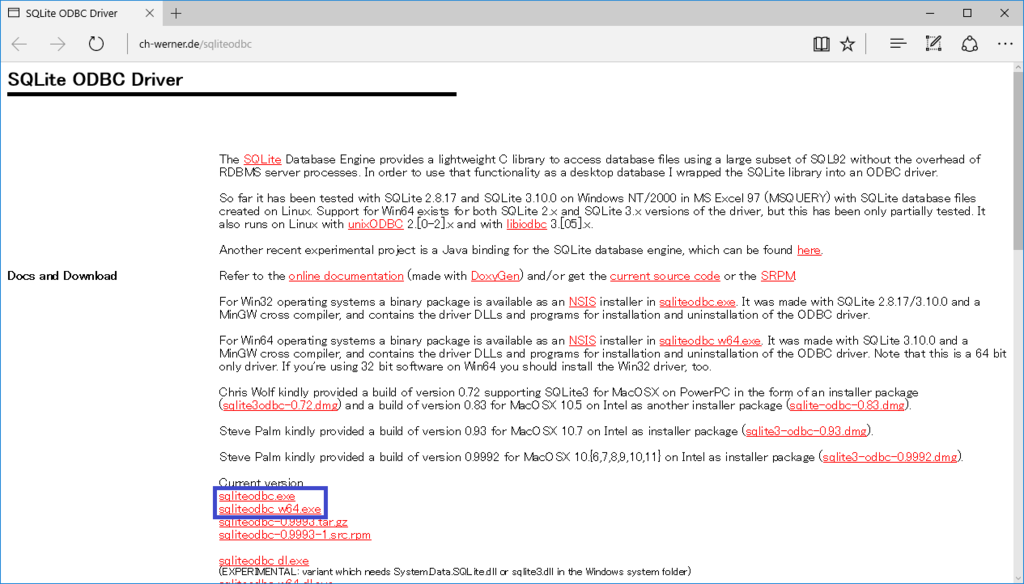The width and height of the screenshot is (1024, 584).
Task: Click sqliteodbc.exe link in Win32 paragraph
Action: (x=697, y=302)
